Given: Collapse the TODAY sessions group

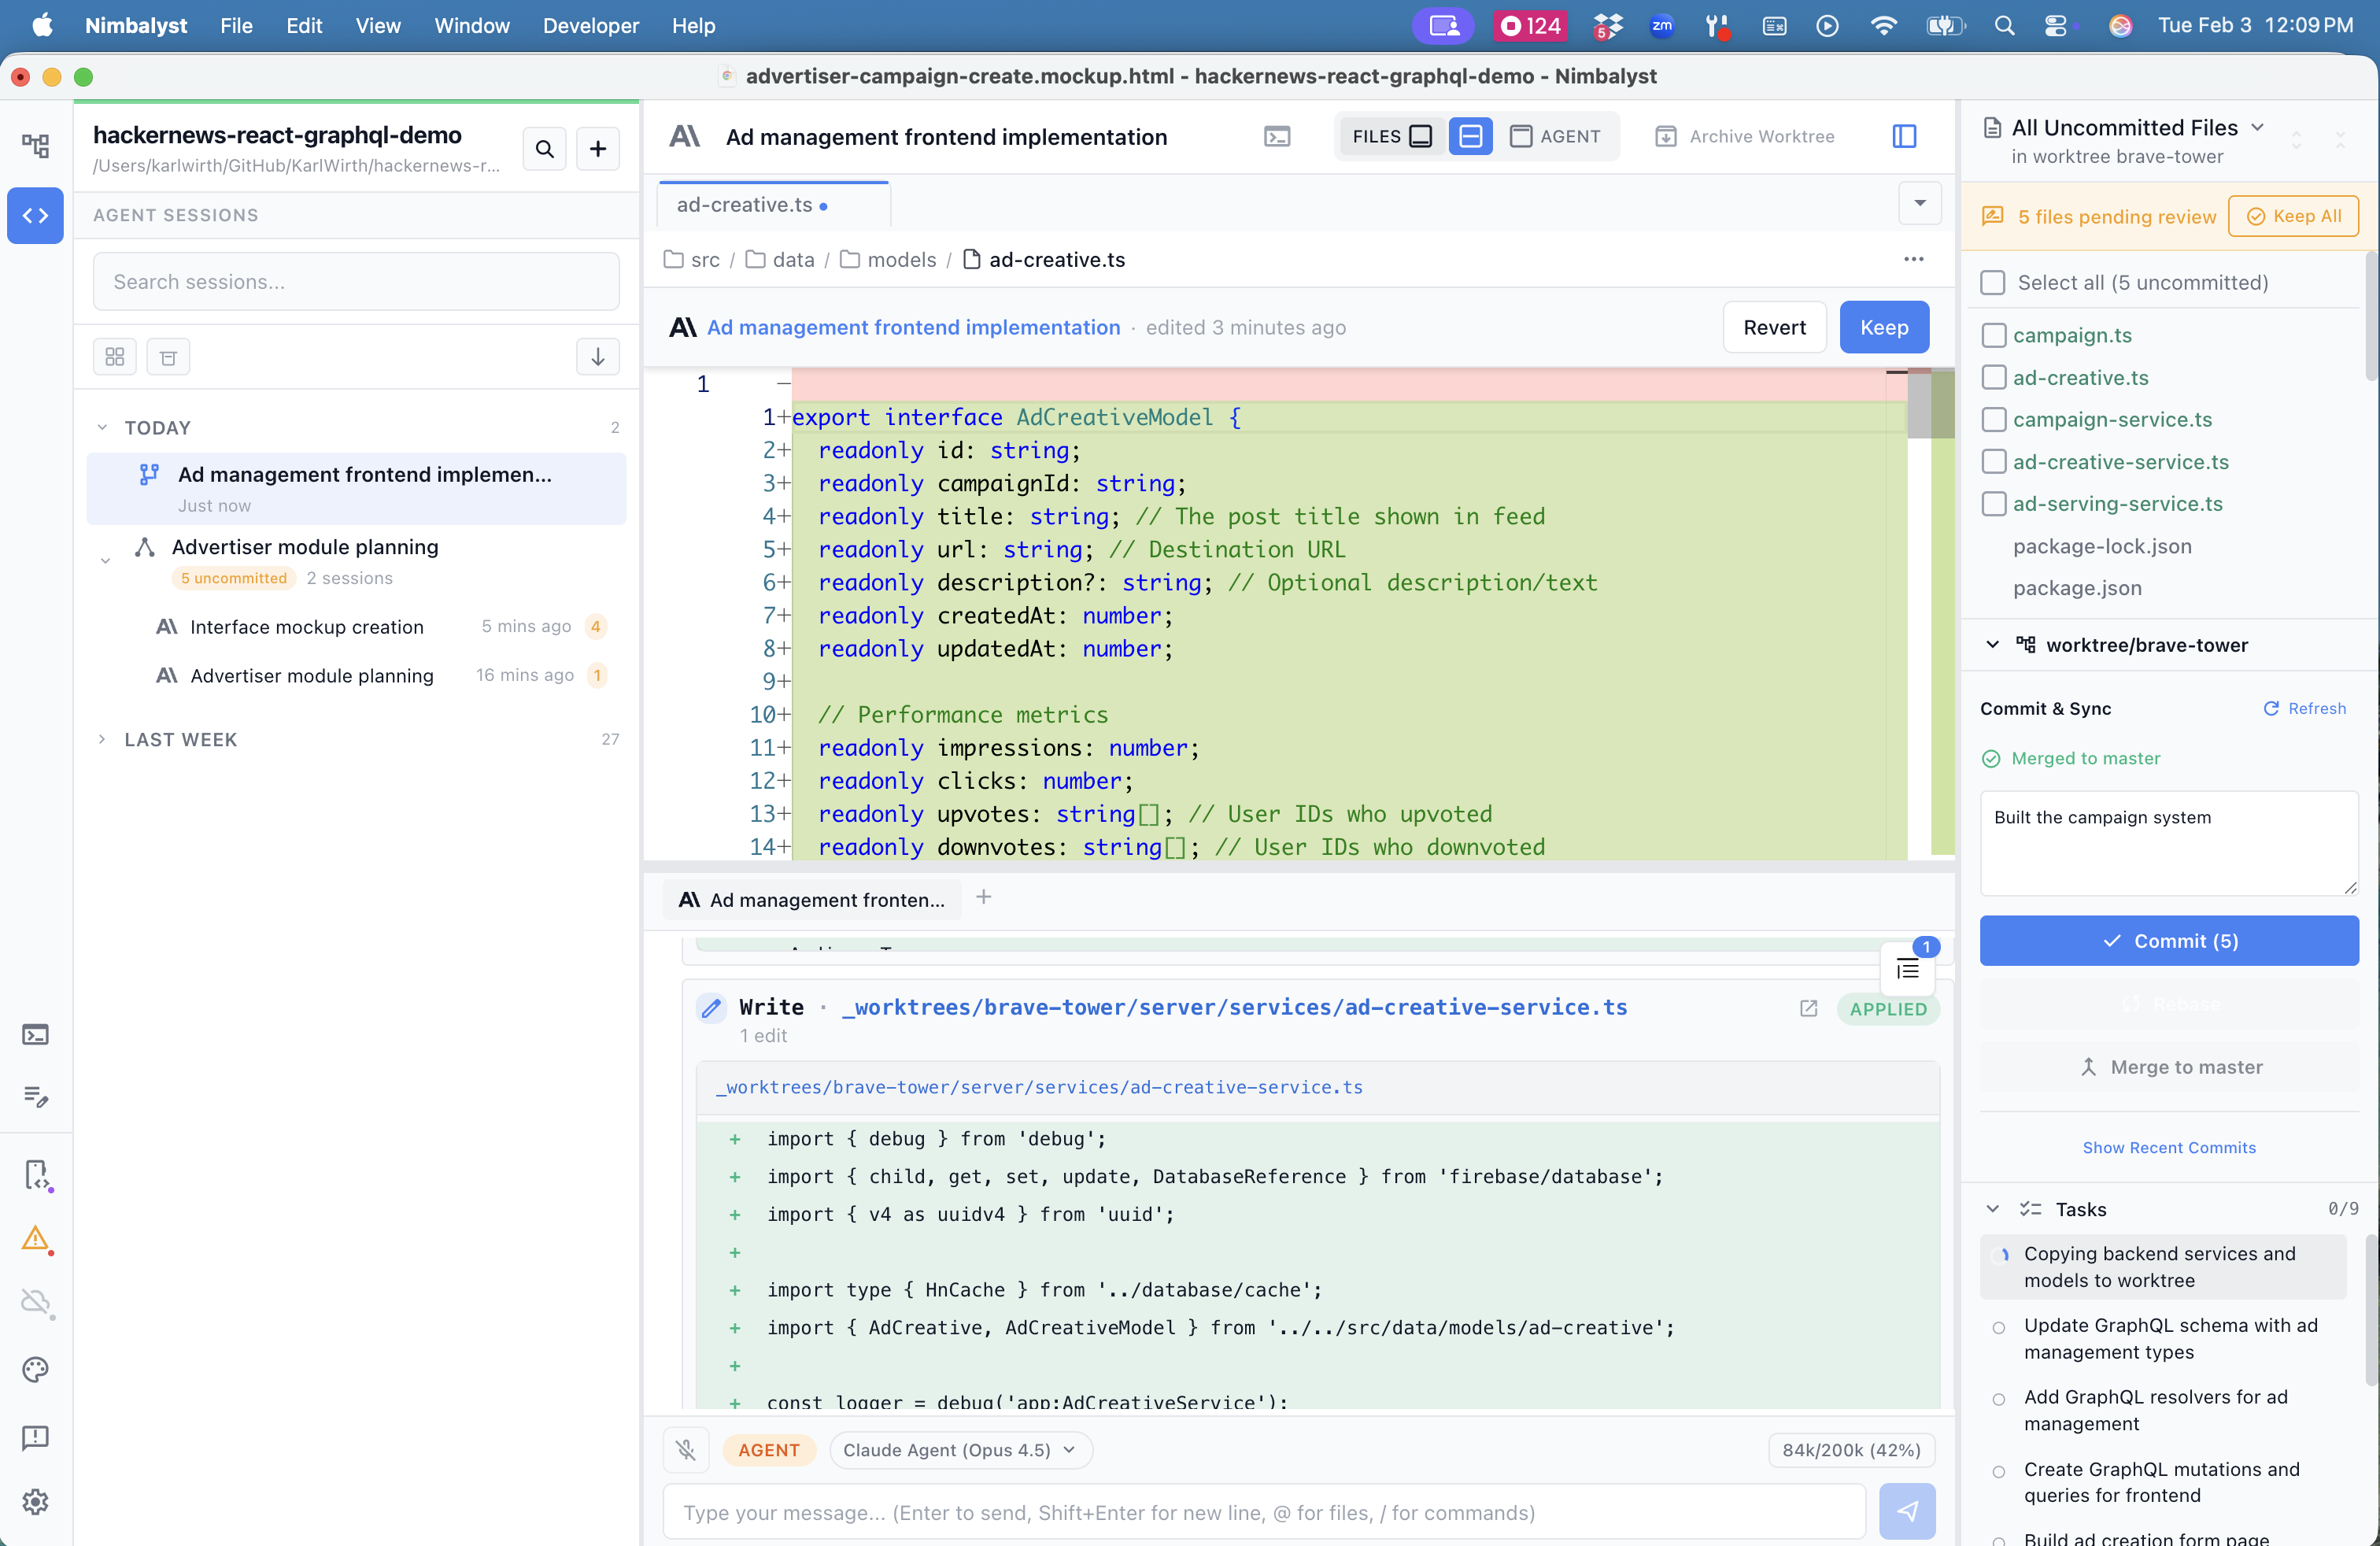Looking at the screenshot, I should click(102, 427).
